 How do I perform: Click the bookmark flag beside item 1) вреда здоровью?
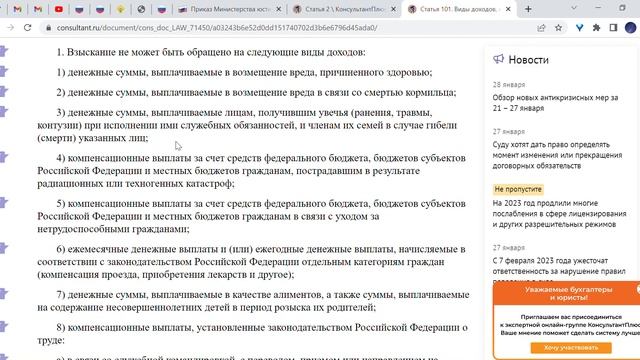4,71
